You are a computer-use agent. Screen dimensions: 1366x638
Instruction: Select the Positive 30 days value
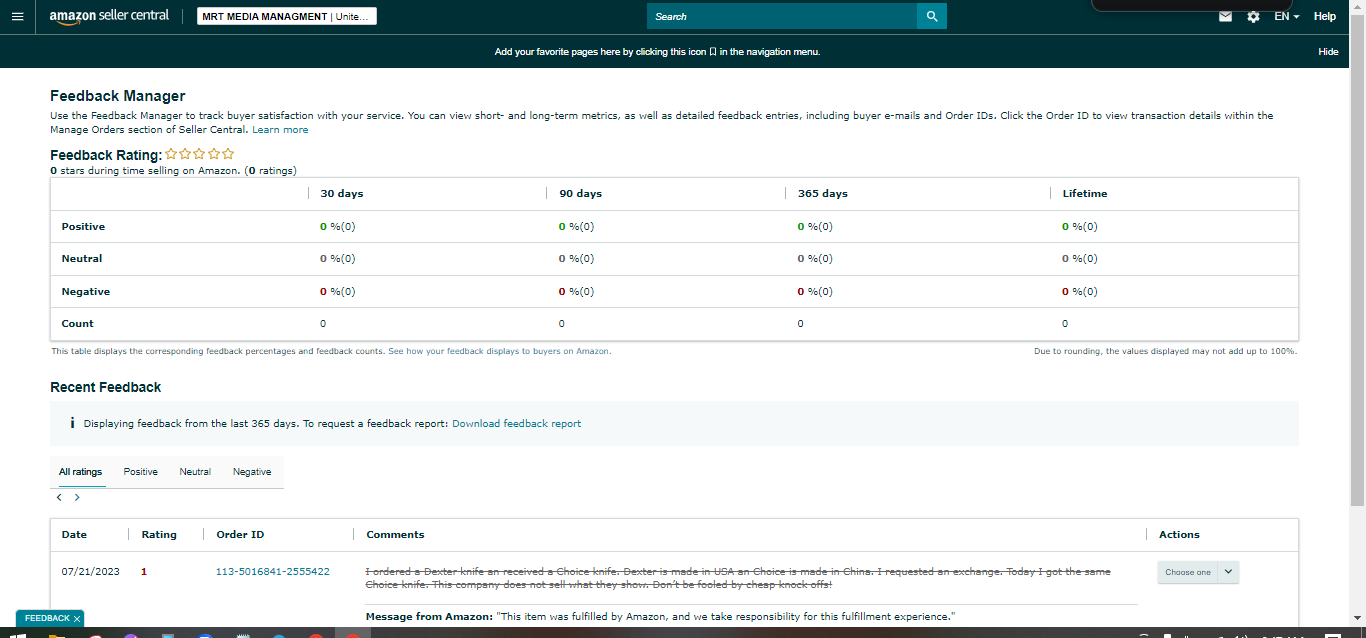pos(338,227)
